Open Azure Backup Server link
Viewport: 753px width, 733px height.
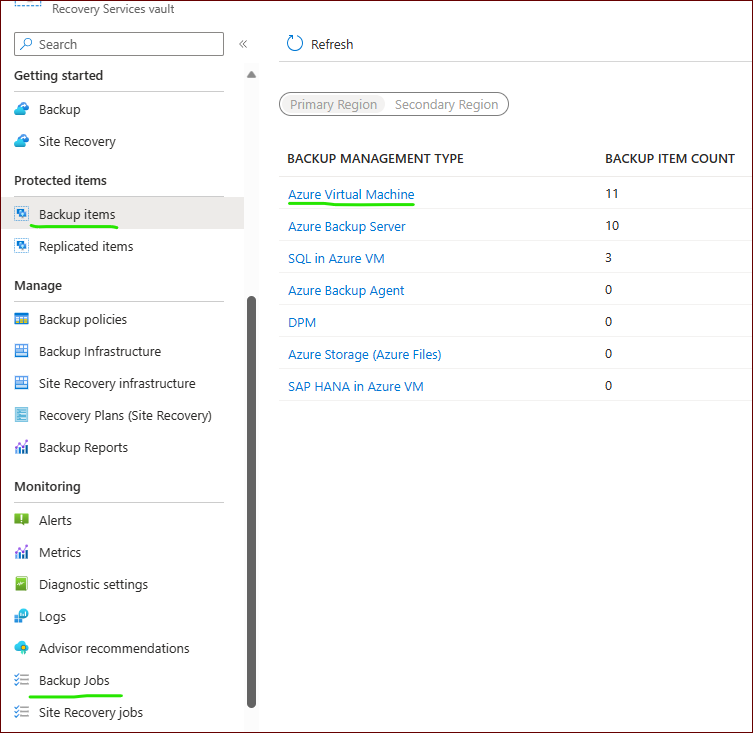click(347, 227)
